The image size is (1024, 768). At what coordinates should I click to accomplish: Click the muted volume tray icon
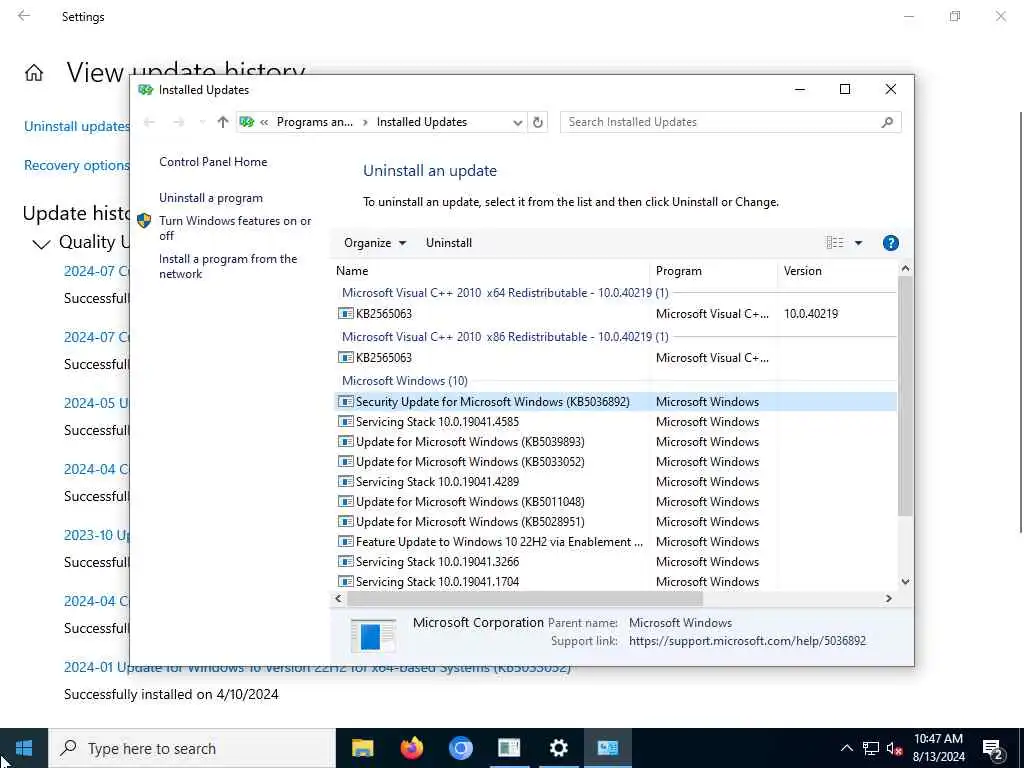894,748
